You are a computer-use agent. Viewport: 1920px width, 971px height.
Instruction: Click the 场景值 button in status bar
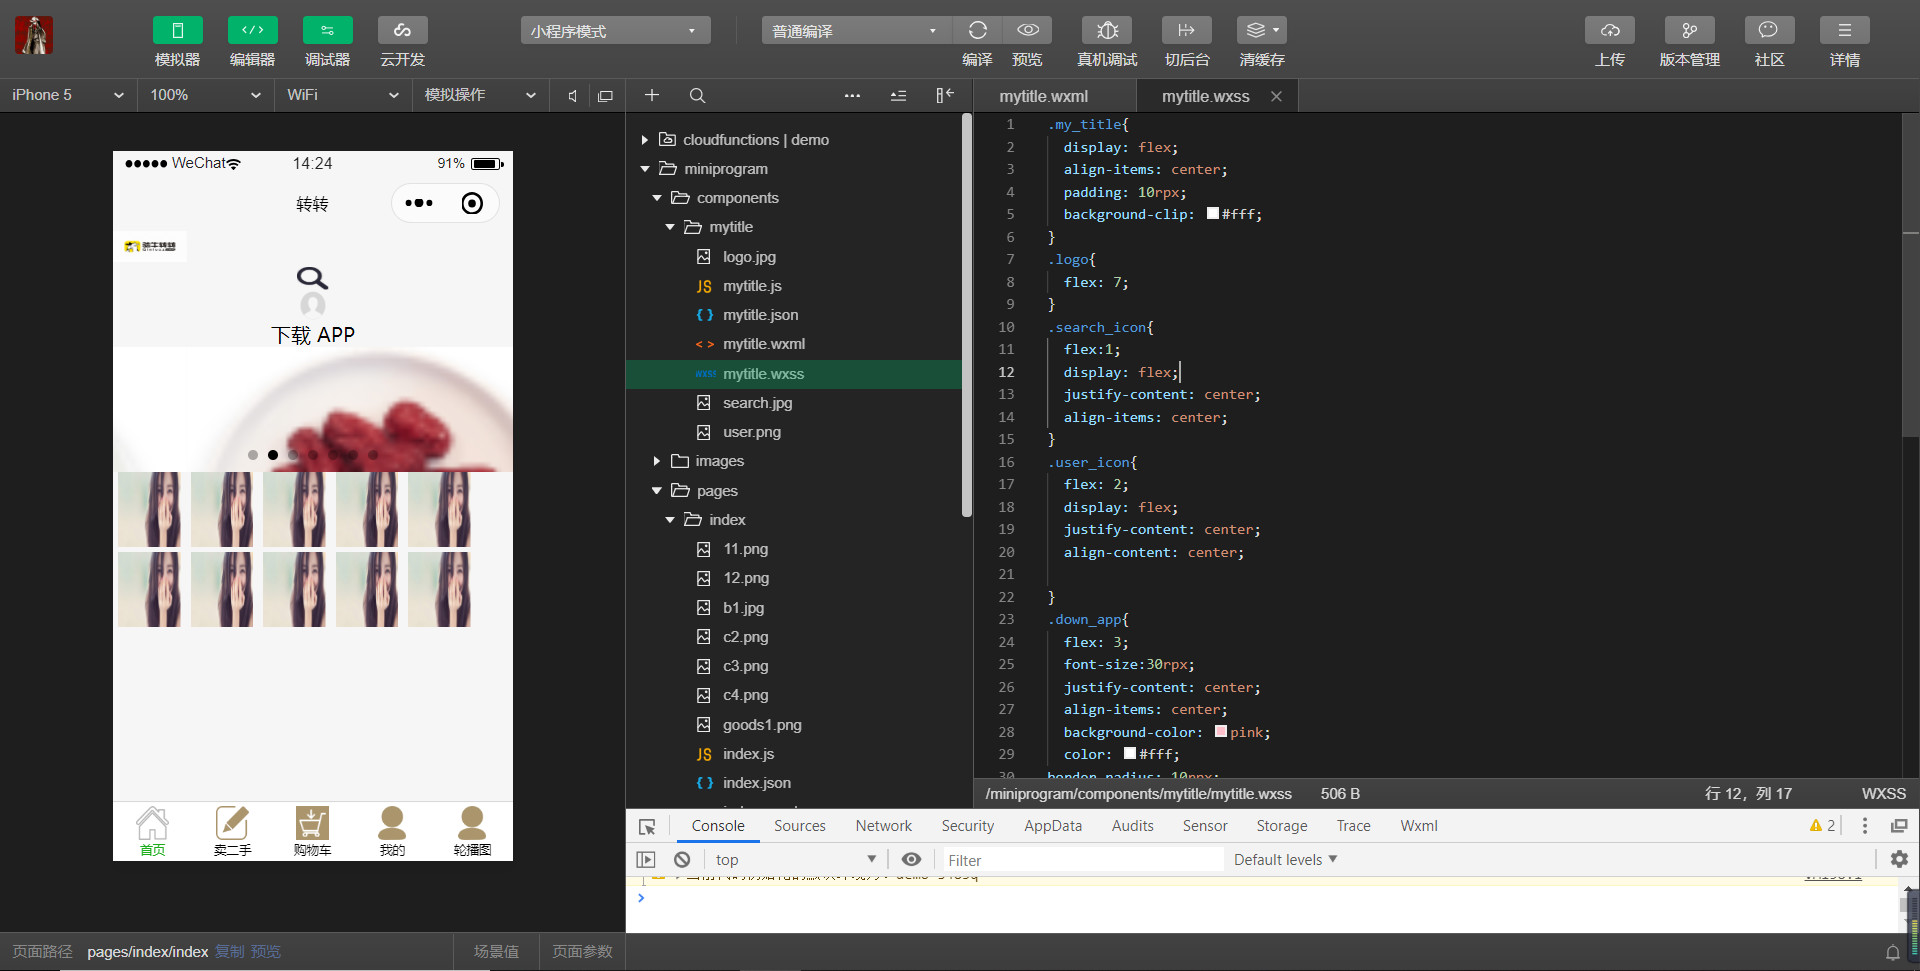(496, 952)
